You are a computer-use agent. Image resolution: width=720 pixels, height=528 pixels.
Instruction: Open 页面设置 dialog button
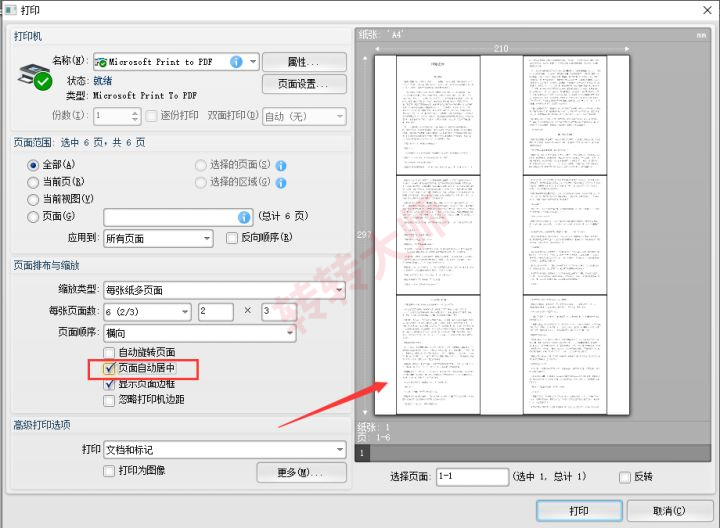click(x=304, y=84)
